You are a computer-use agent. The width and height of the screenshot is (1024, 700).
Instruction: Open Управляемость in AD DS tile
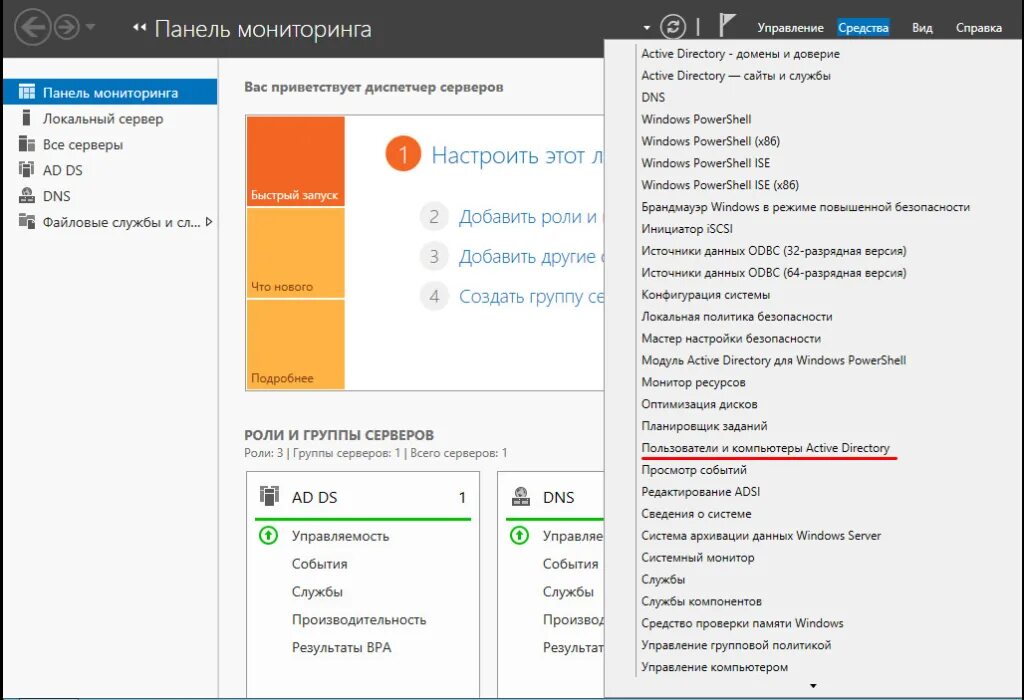[x=340, y=536]
